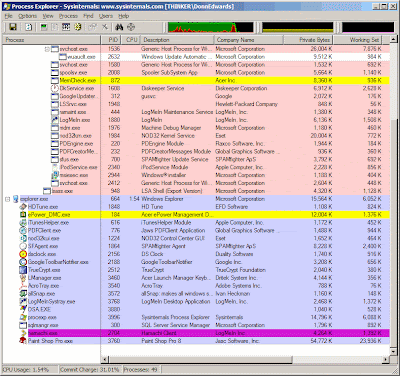Click the OSA.EXE process icon
The height and width of the screenshot is (376, 400).
[x=23, y=310]
